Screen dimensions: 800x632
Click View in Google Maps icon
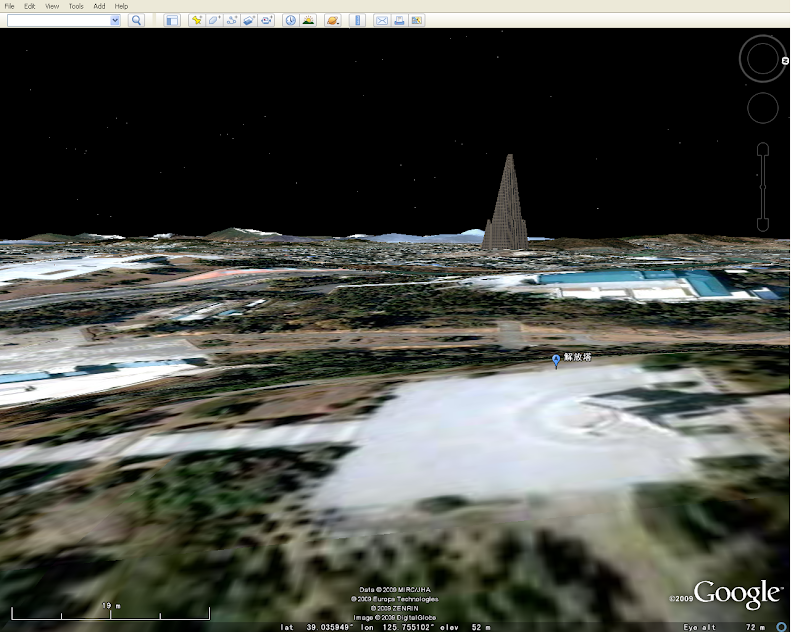point(416,20)
